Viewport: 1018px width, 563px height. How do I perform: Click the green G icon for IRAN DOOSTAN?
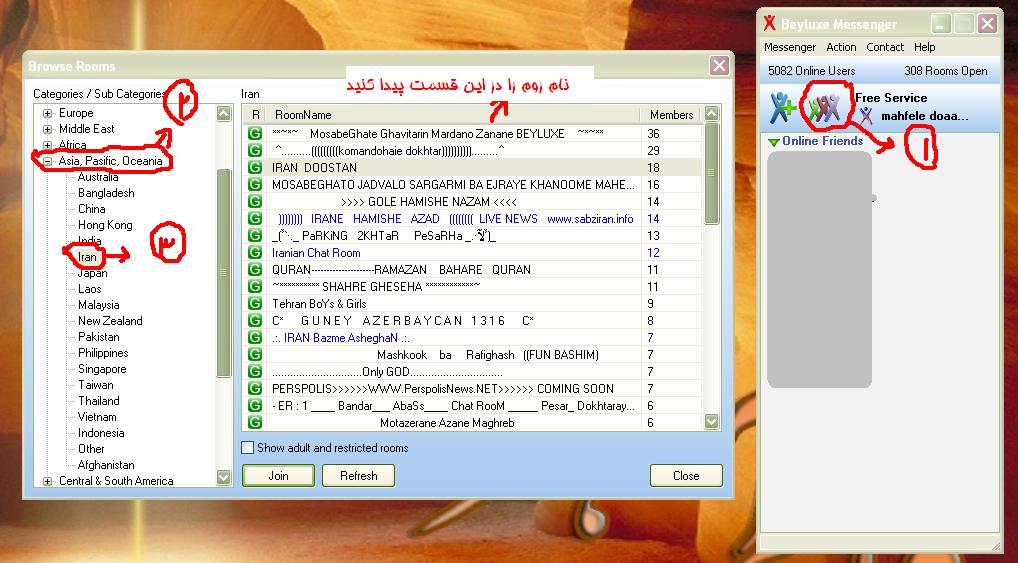tap(254, 168)
